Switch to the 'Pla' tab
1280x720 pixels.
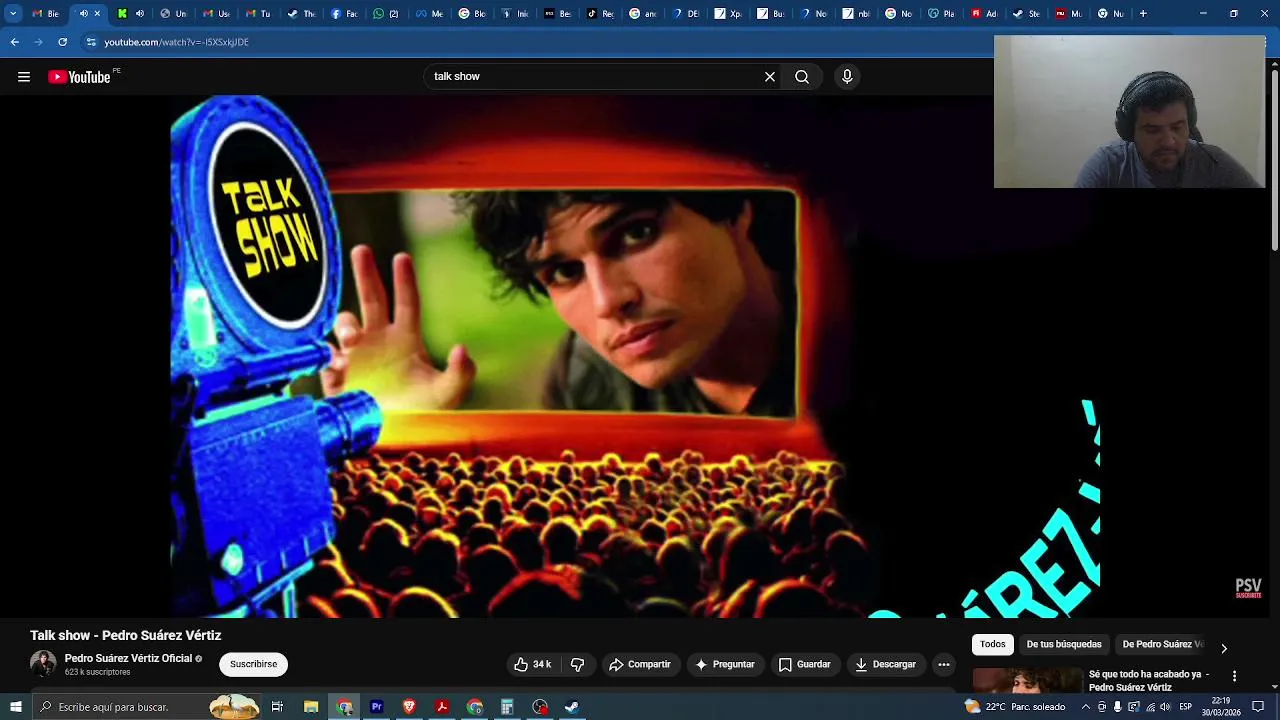(942, 14)
